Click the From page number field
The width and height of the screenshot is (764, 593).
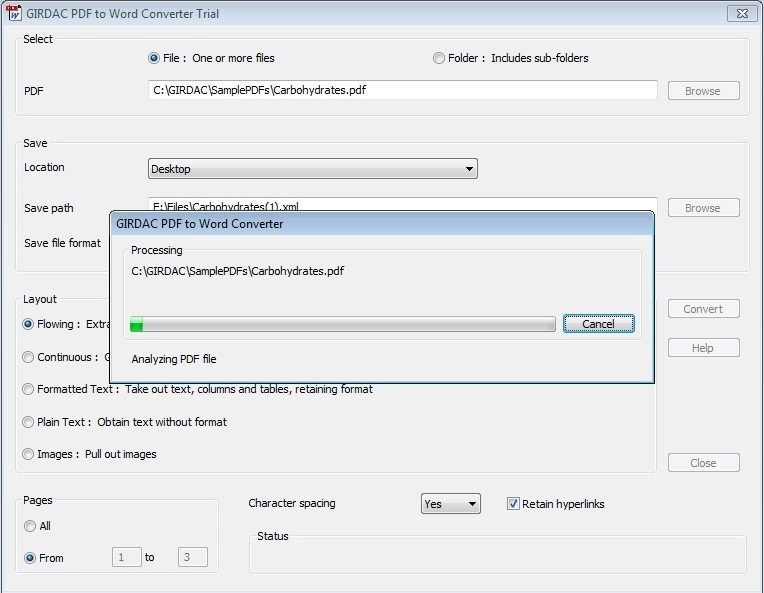pos(127,557)
